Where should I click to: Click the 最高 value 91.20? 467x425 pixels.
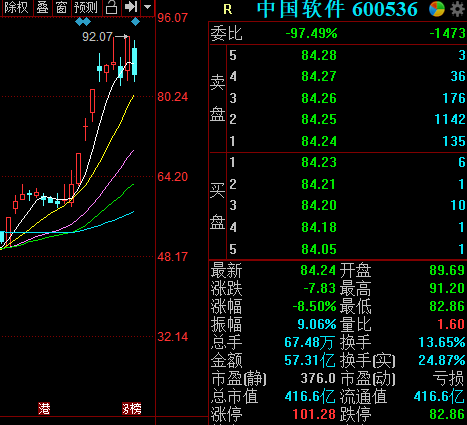coord(447,288)
